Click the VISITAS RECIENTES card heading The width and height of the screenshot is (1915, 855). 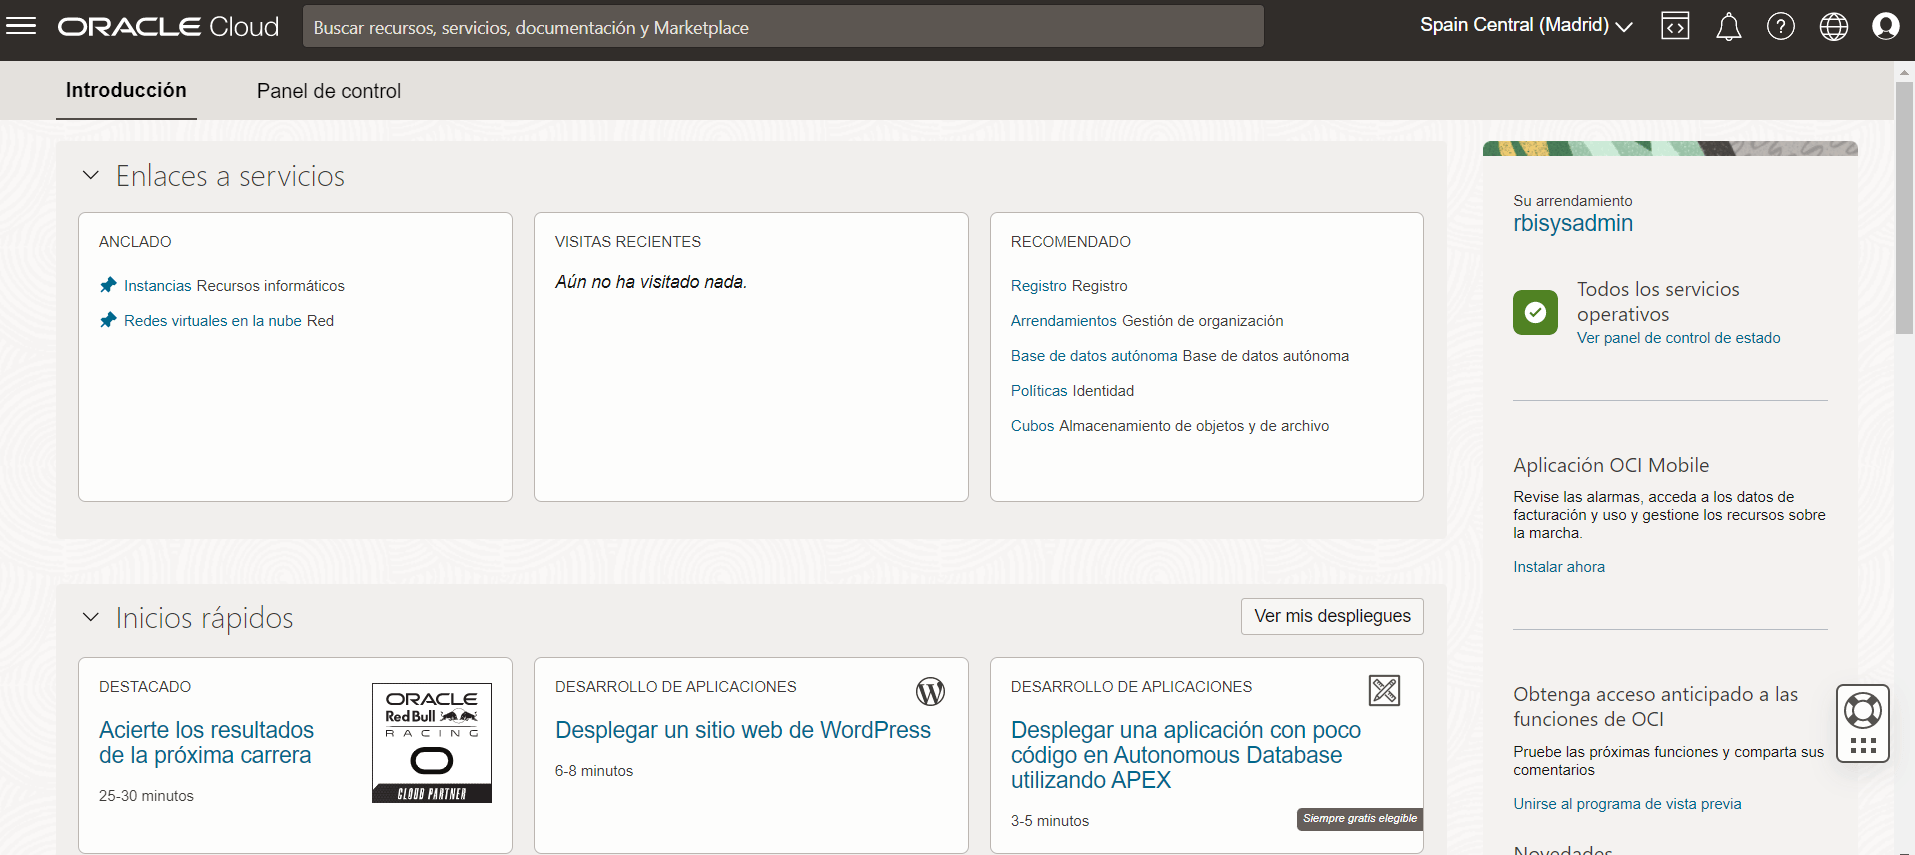coord(628,242)
